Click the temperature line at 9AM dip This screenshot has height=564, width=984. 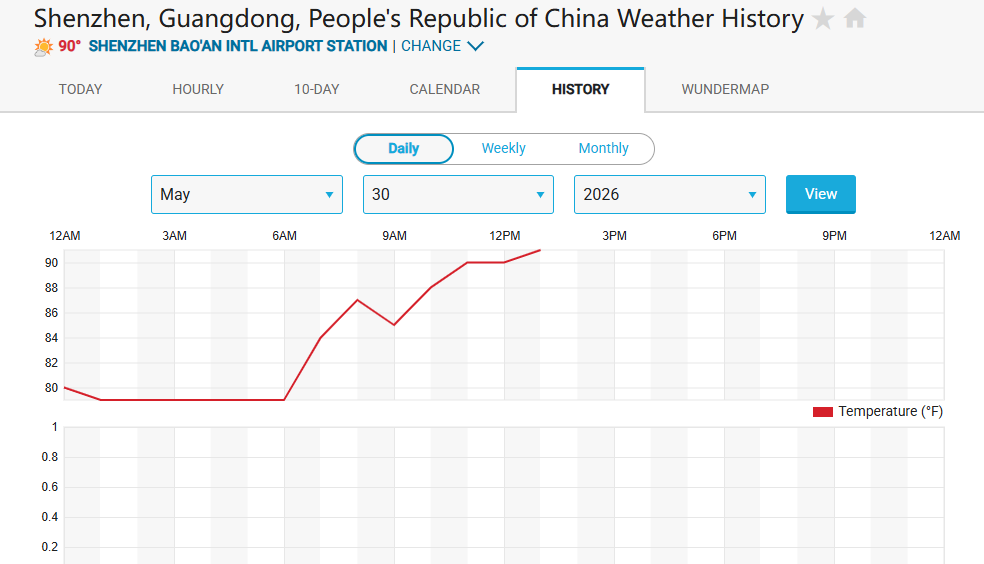[394, 324]
